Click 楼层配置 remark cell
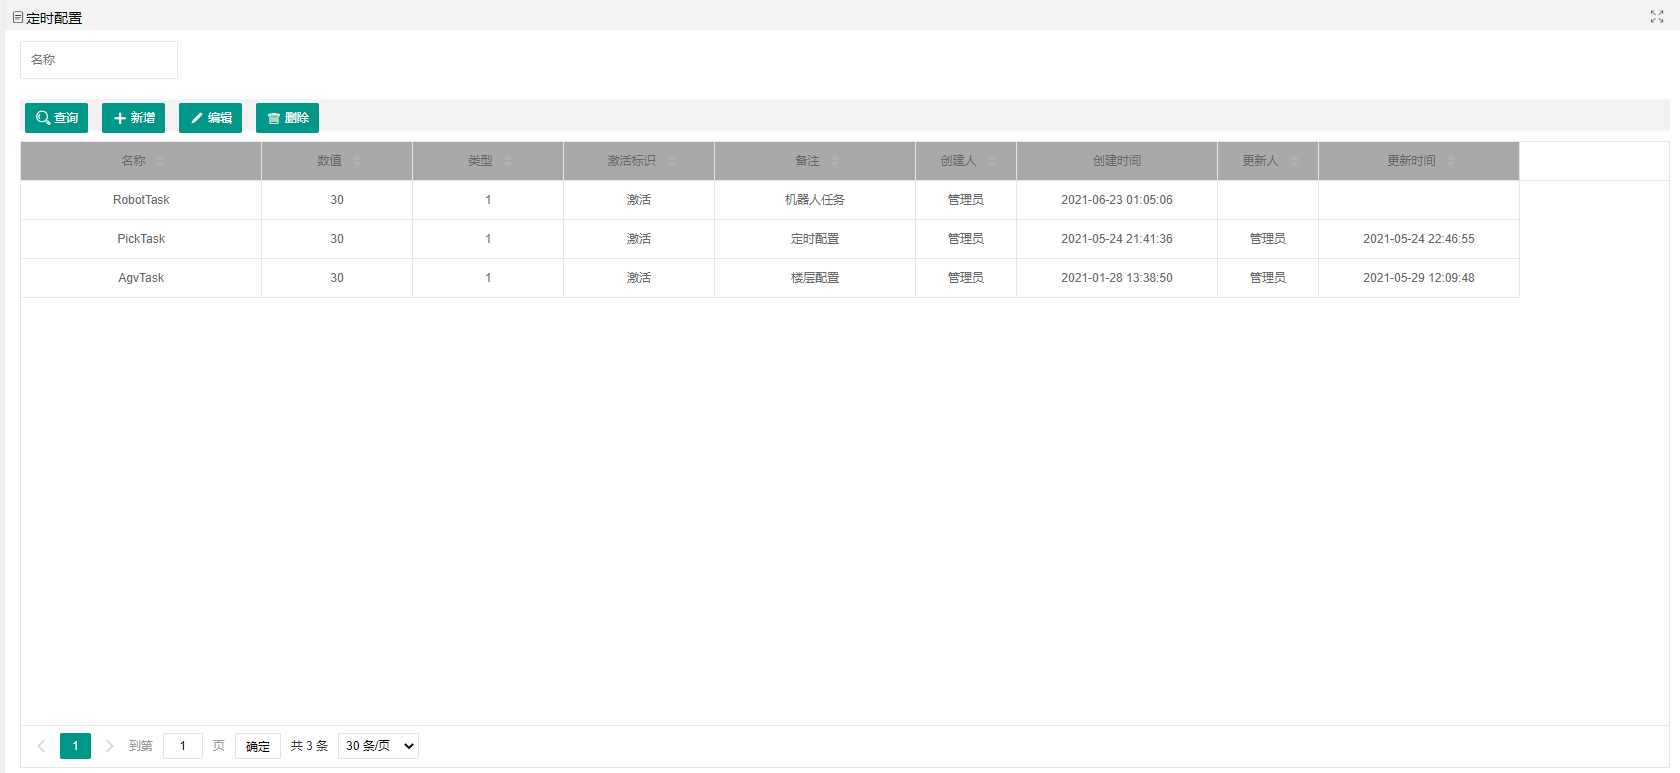Image resolution: width=1680 pixels, height=773 pixels. (x=815, y=278)
